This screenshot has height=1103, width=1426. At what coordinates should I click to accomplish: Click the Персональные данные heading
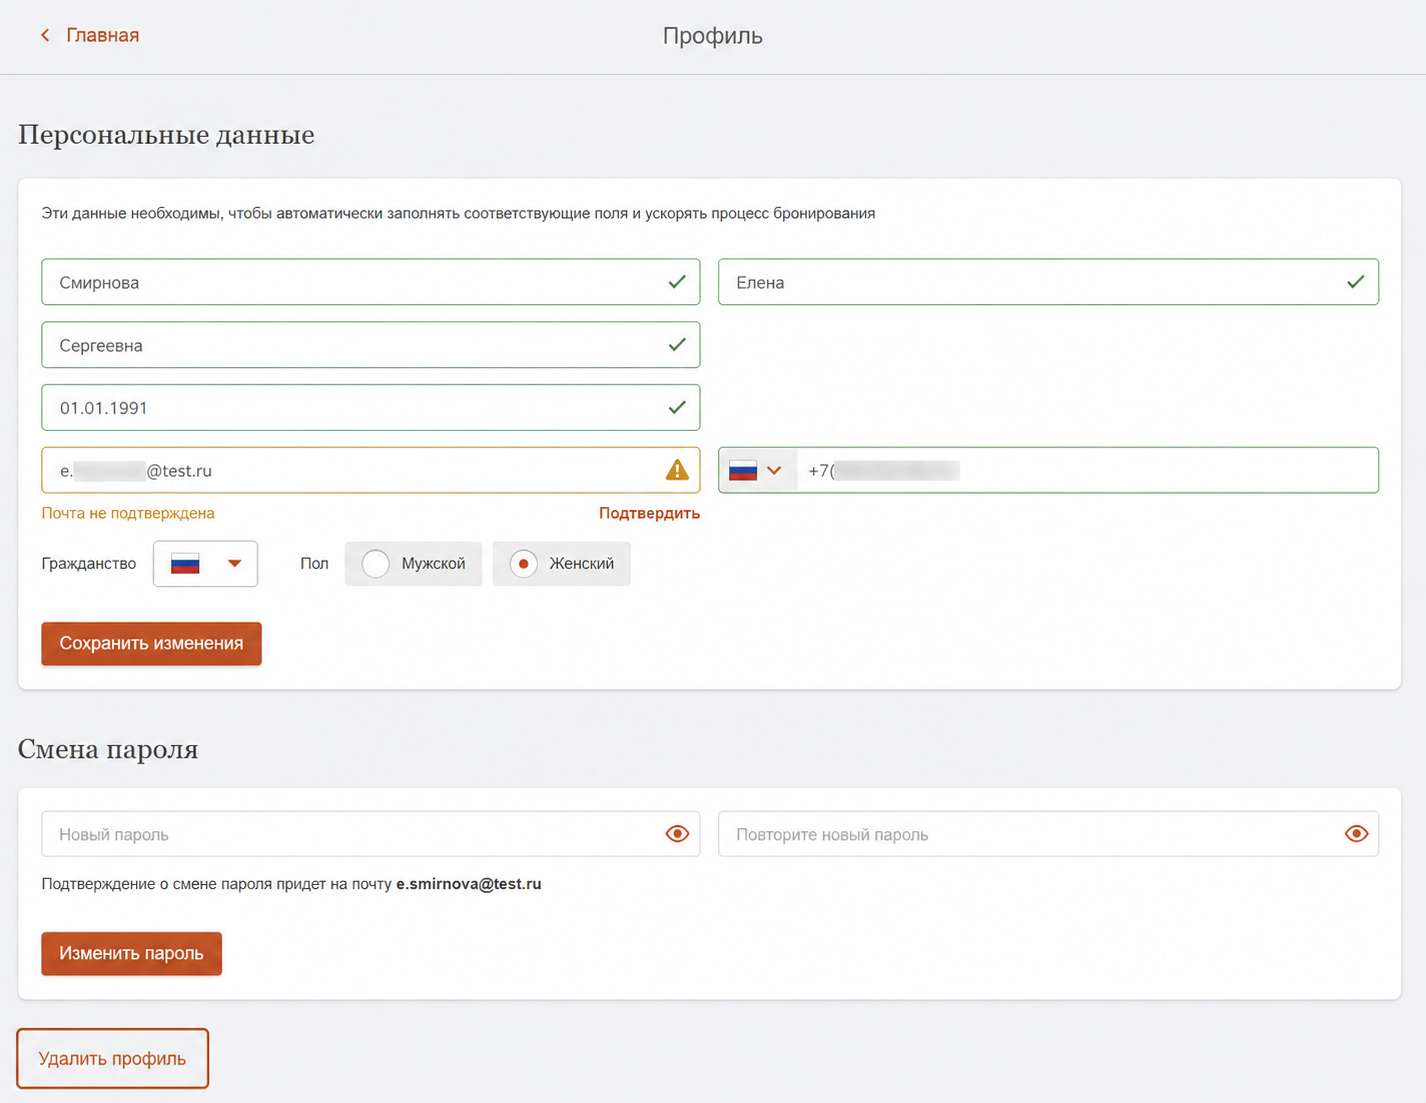(166, 134)
